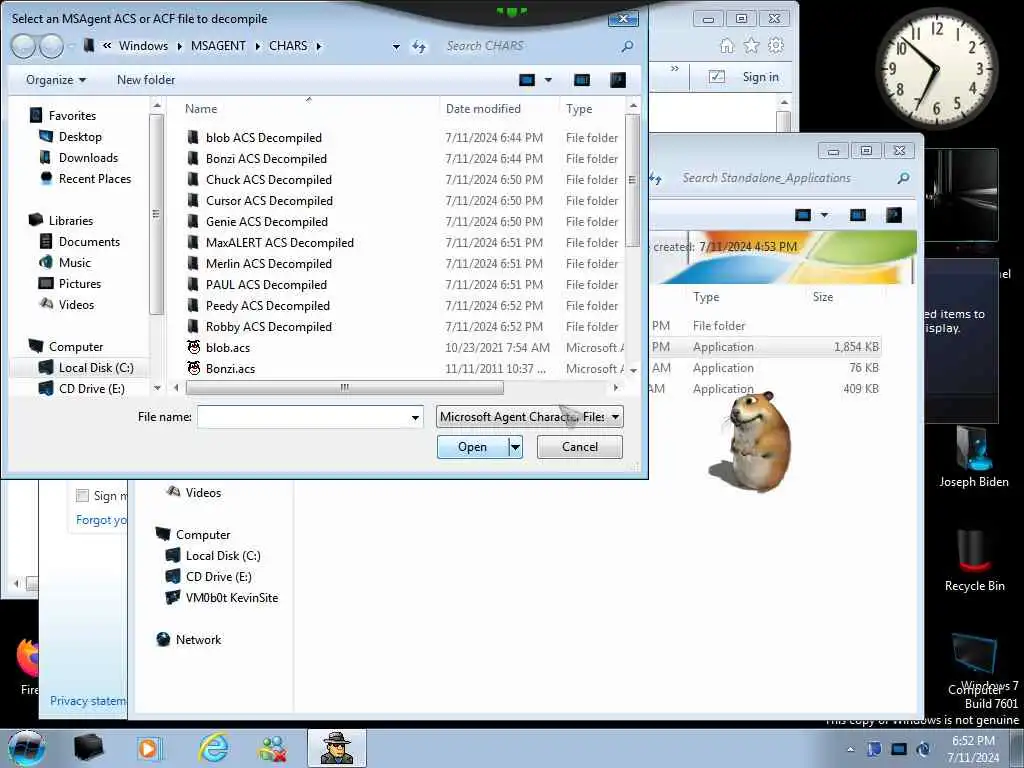Expand breadcrumb arrow after MSAGENT
Screen dimensions: 1024x768
(257, 46)
